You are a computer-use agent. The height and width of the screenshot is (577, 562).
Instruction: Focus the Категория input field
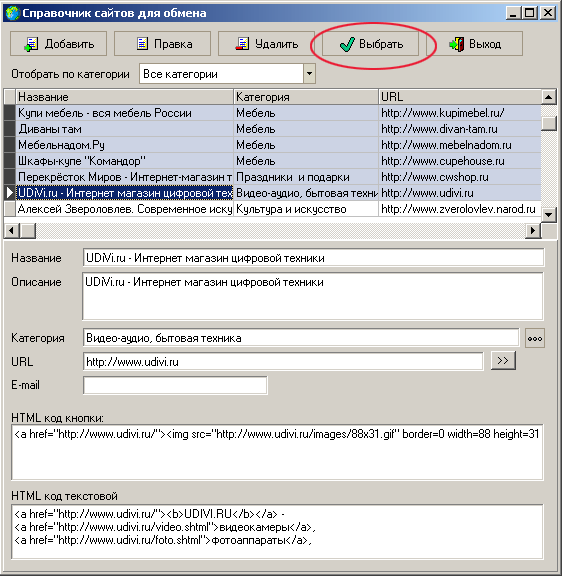[301, 338]
